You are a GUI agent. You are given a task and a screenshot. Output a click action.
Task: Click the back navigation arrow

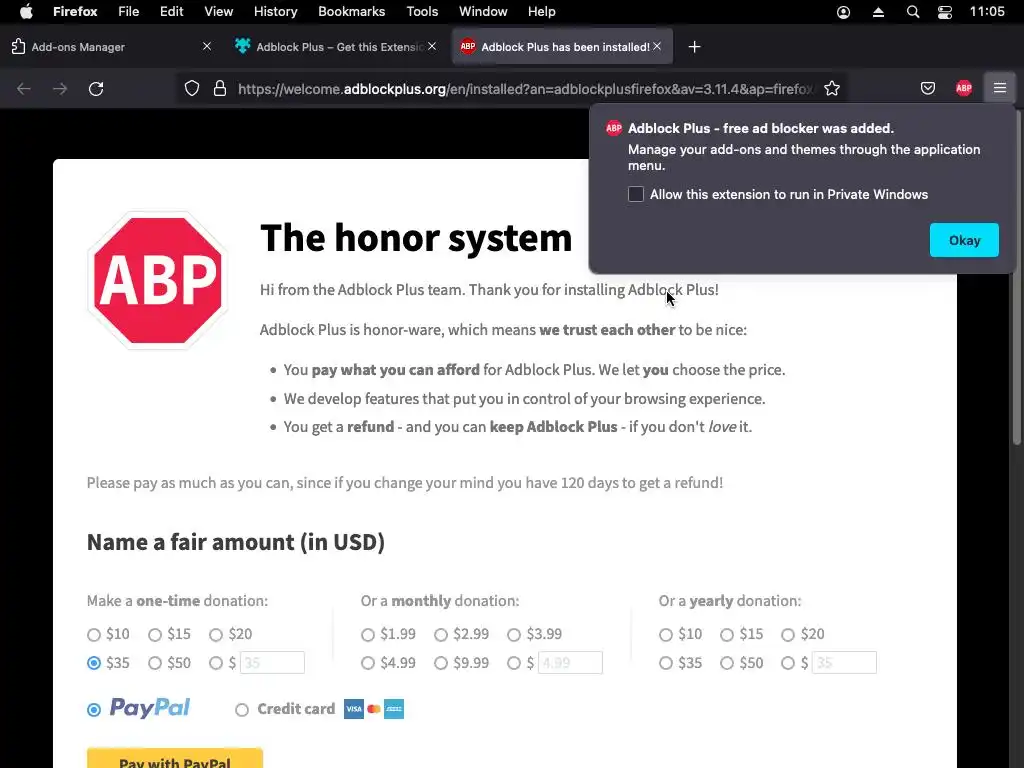pyautogui.click(x=24, y=89)
